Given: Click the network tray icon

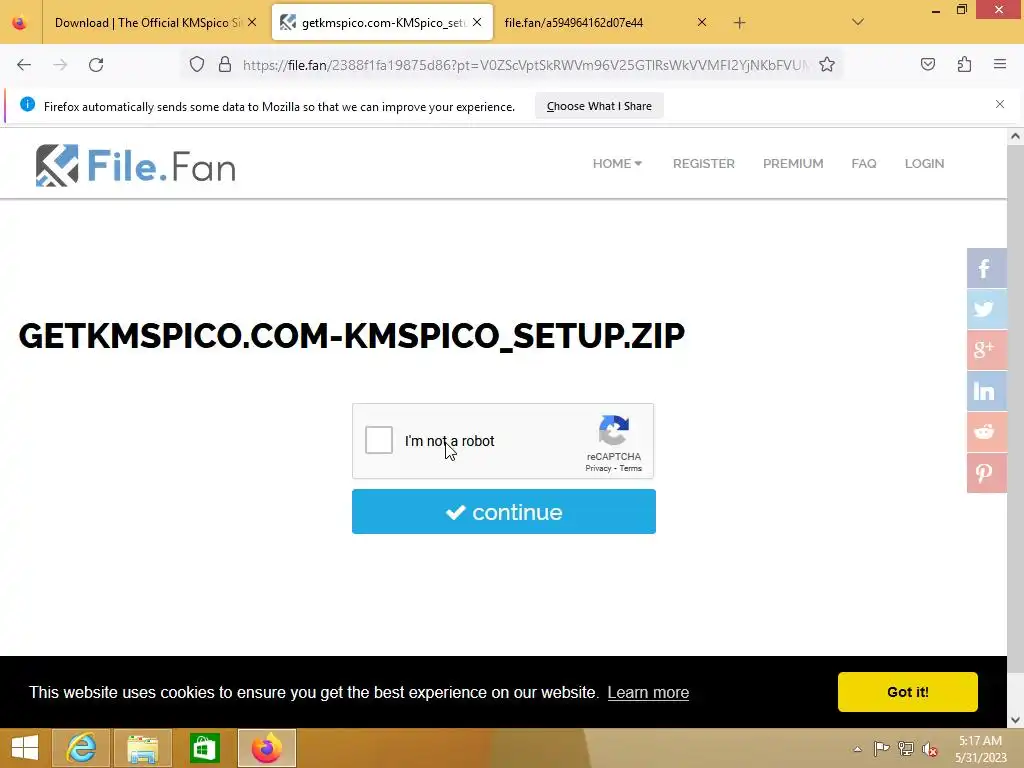Looking at the screenshot, I should tap(906, 749).
